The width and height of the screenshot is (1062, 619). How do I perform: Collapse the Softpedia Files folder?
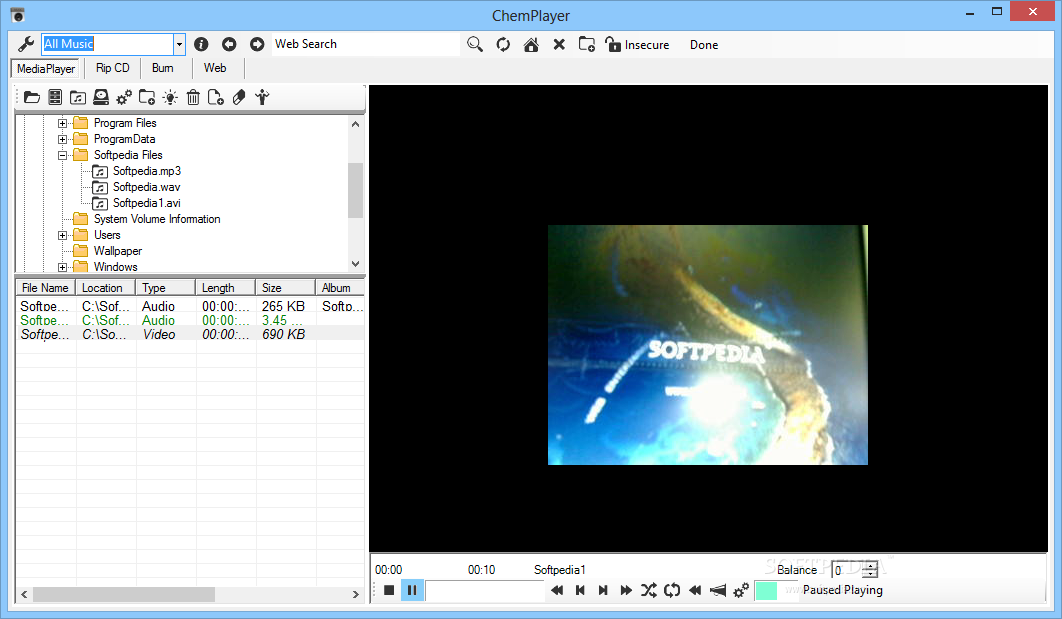tap(62, 155)
